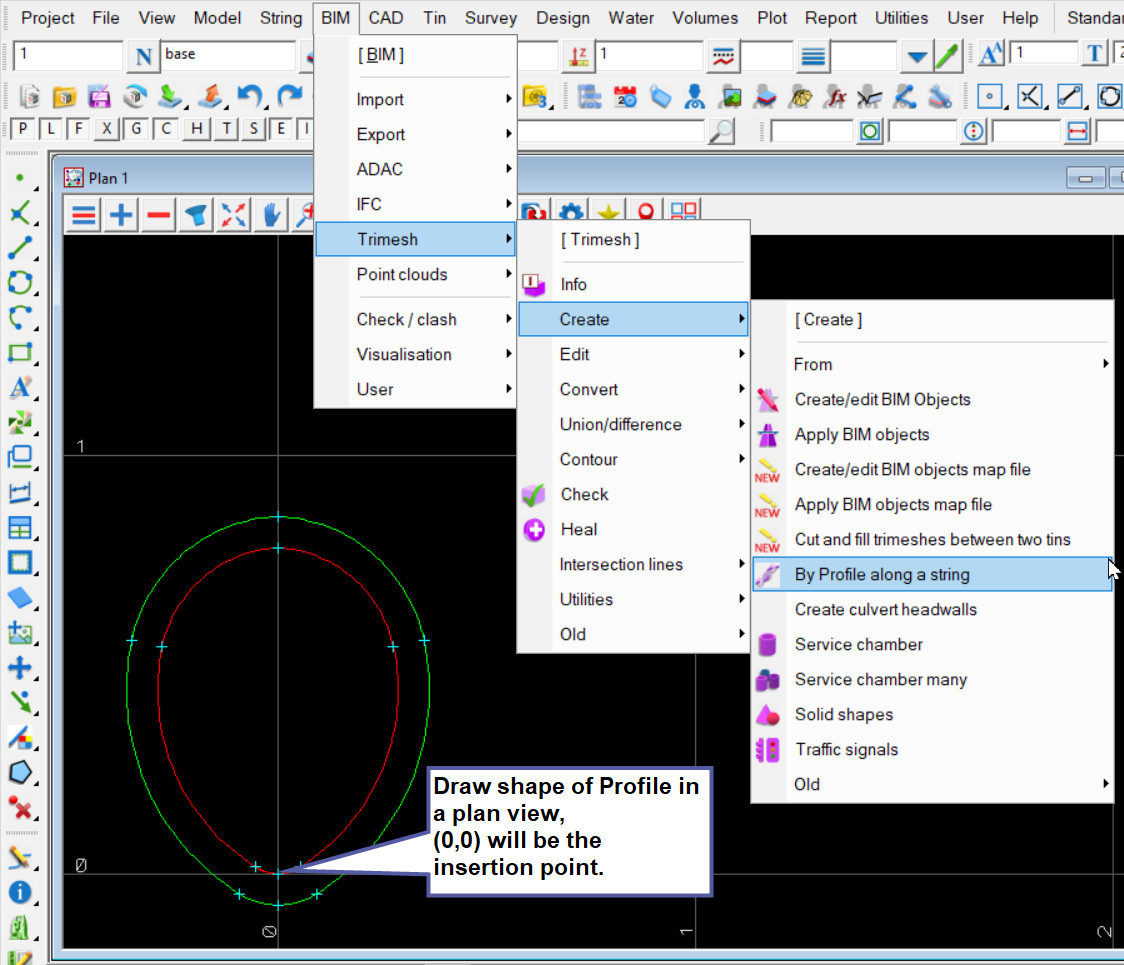Select the Create Line tool on left toolbar

coord(19,248)
